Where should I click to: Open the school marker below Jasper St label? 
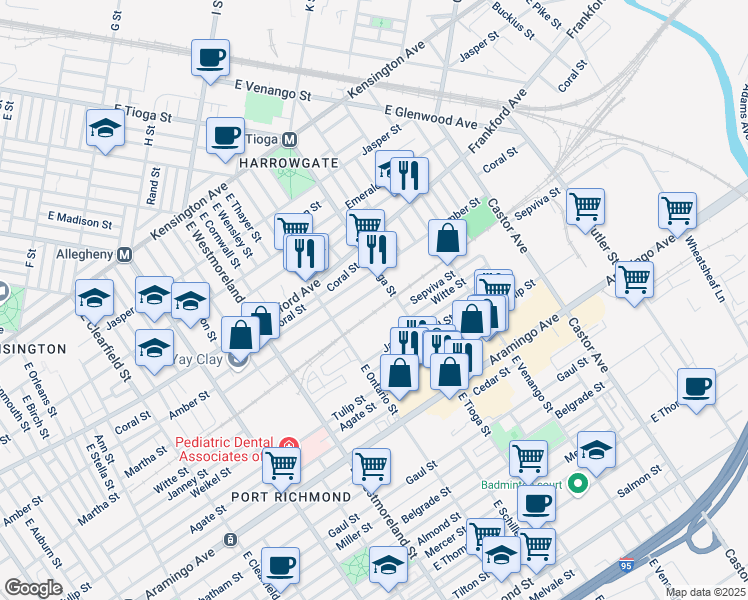click(154, 350)
